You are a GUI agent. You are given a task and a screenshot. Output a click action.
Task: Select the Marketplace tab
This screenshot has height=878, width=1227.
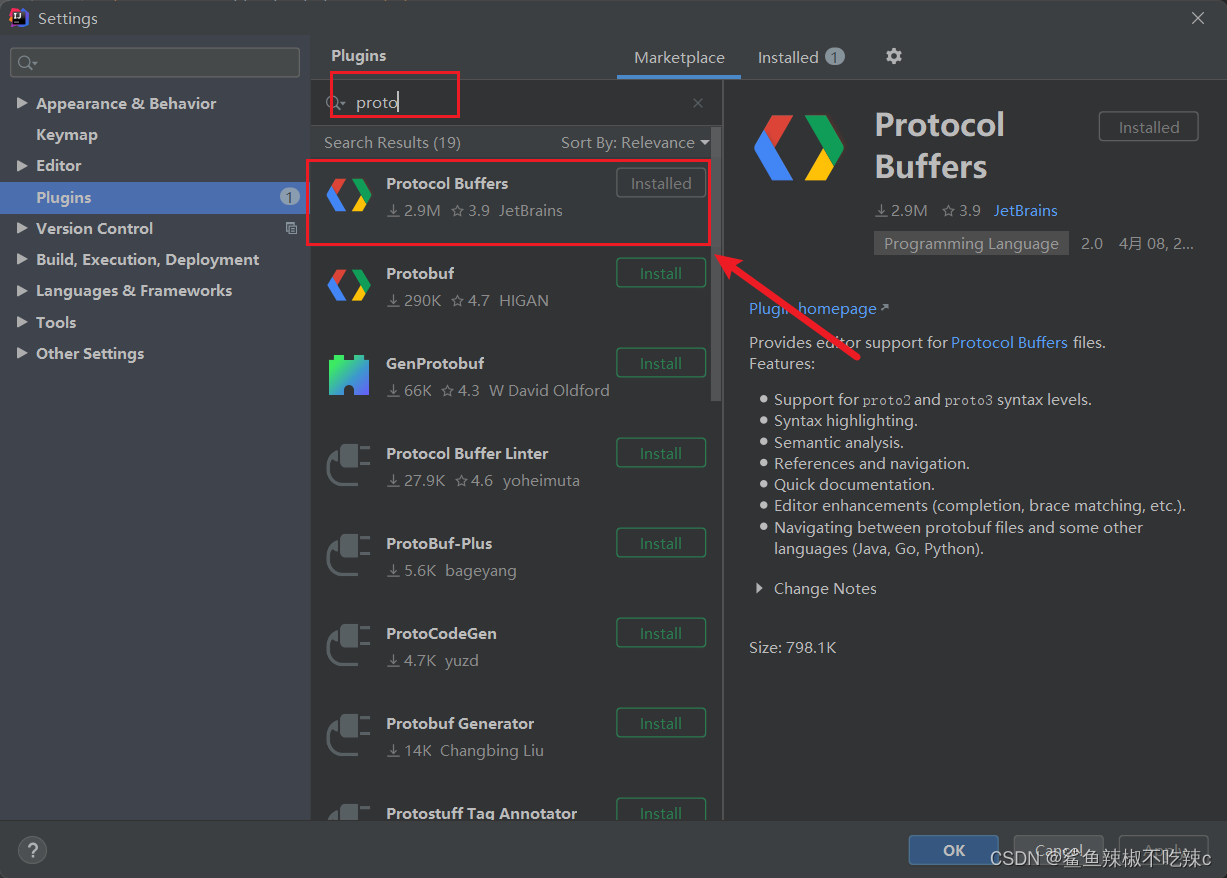coord(678,58)
